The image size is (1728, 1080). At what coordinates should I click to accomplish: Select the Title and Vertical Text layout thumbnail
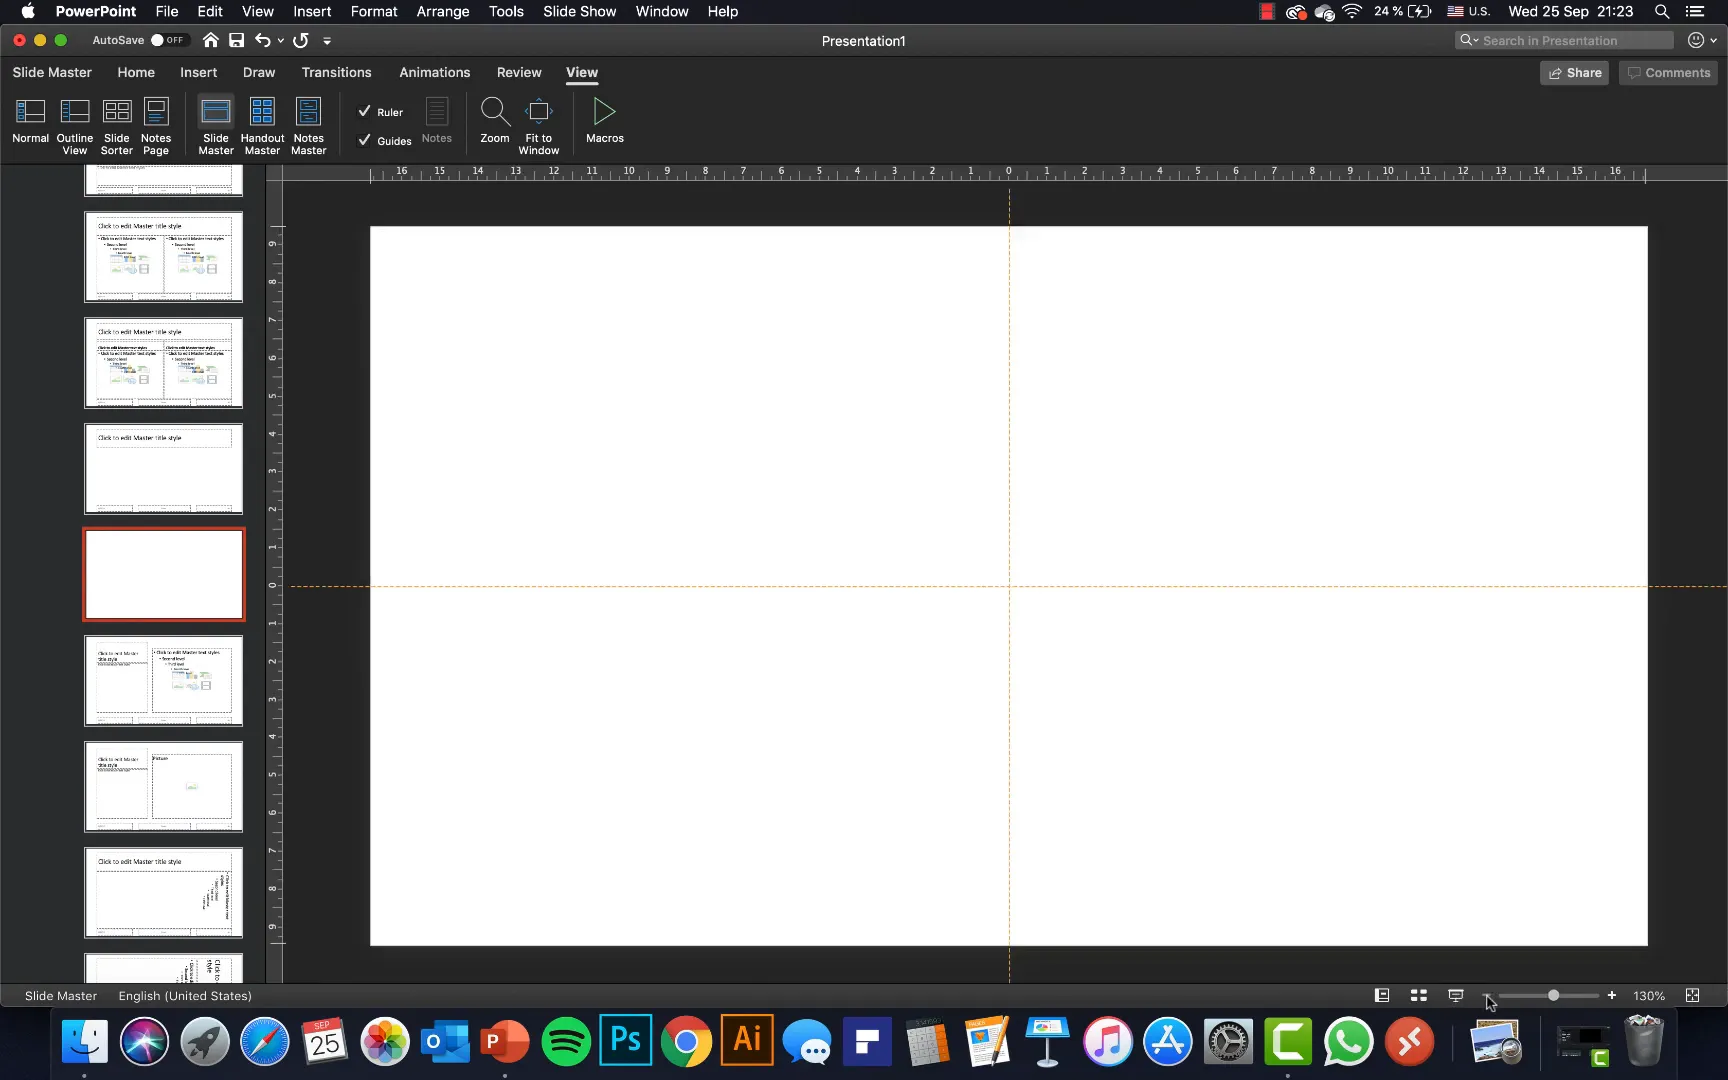[164, 892]
